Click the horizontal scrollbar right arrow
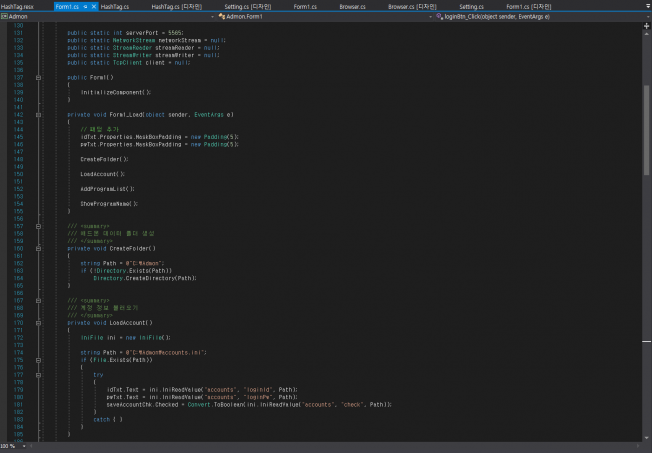The width and height of the screenshot is (652, 453). tap(639, 446)
